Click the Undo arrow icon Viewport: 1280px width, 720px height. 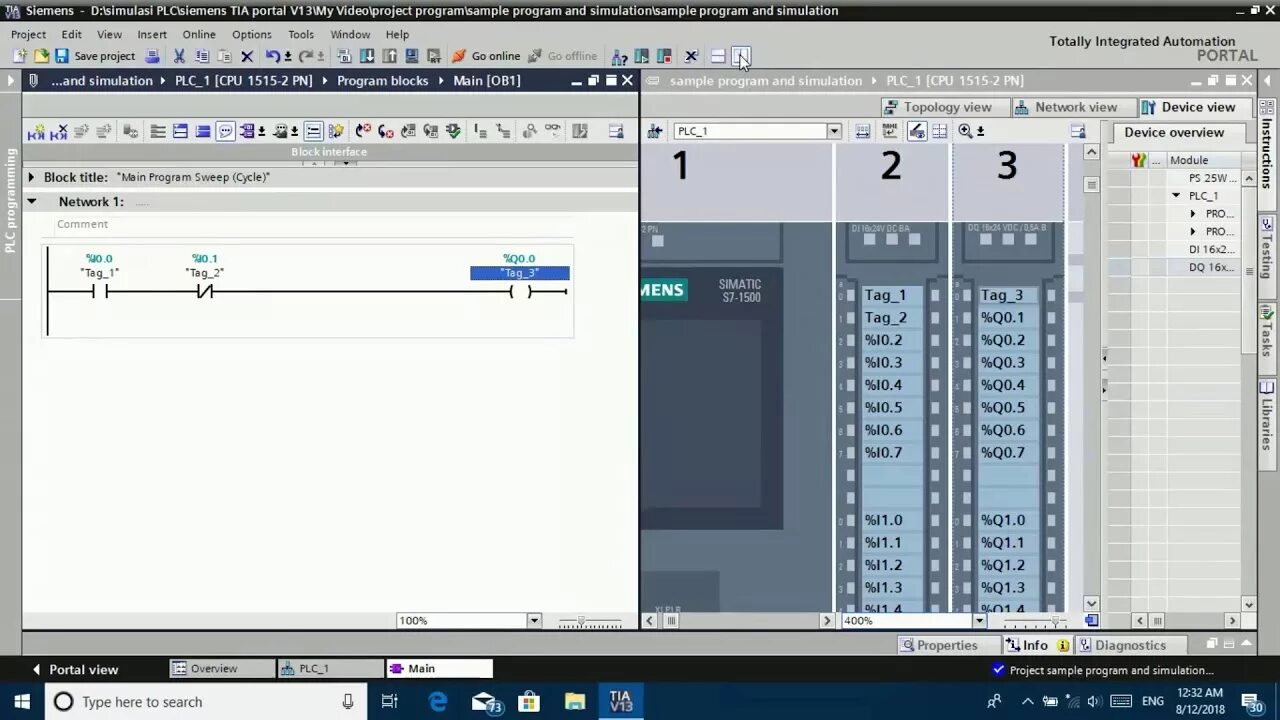[x=272, y=57]
